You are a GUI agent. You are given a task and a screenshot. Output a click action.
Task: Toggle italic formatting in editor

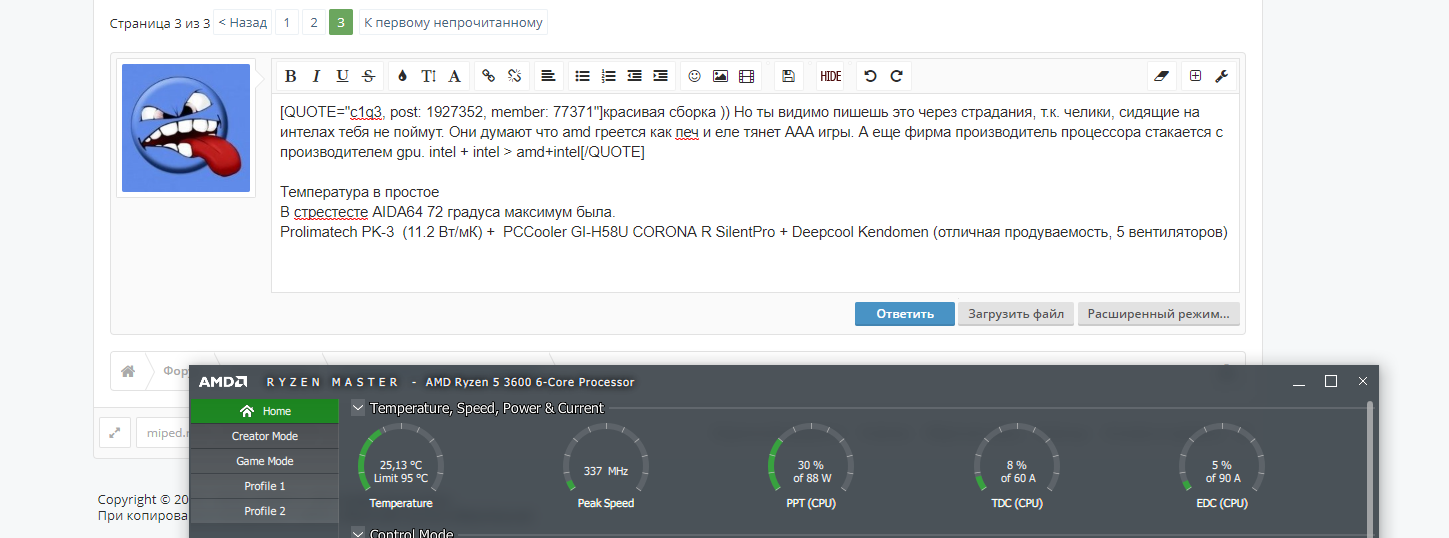tap(316, 76)
